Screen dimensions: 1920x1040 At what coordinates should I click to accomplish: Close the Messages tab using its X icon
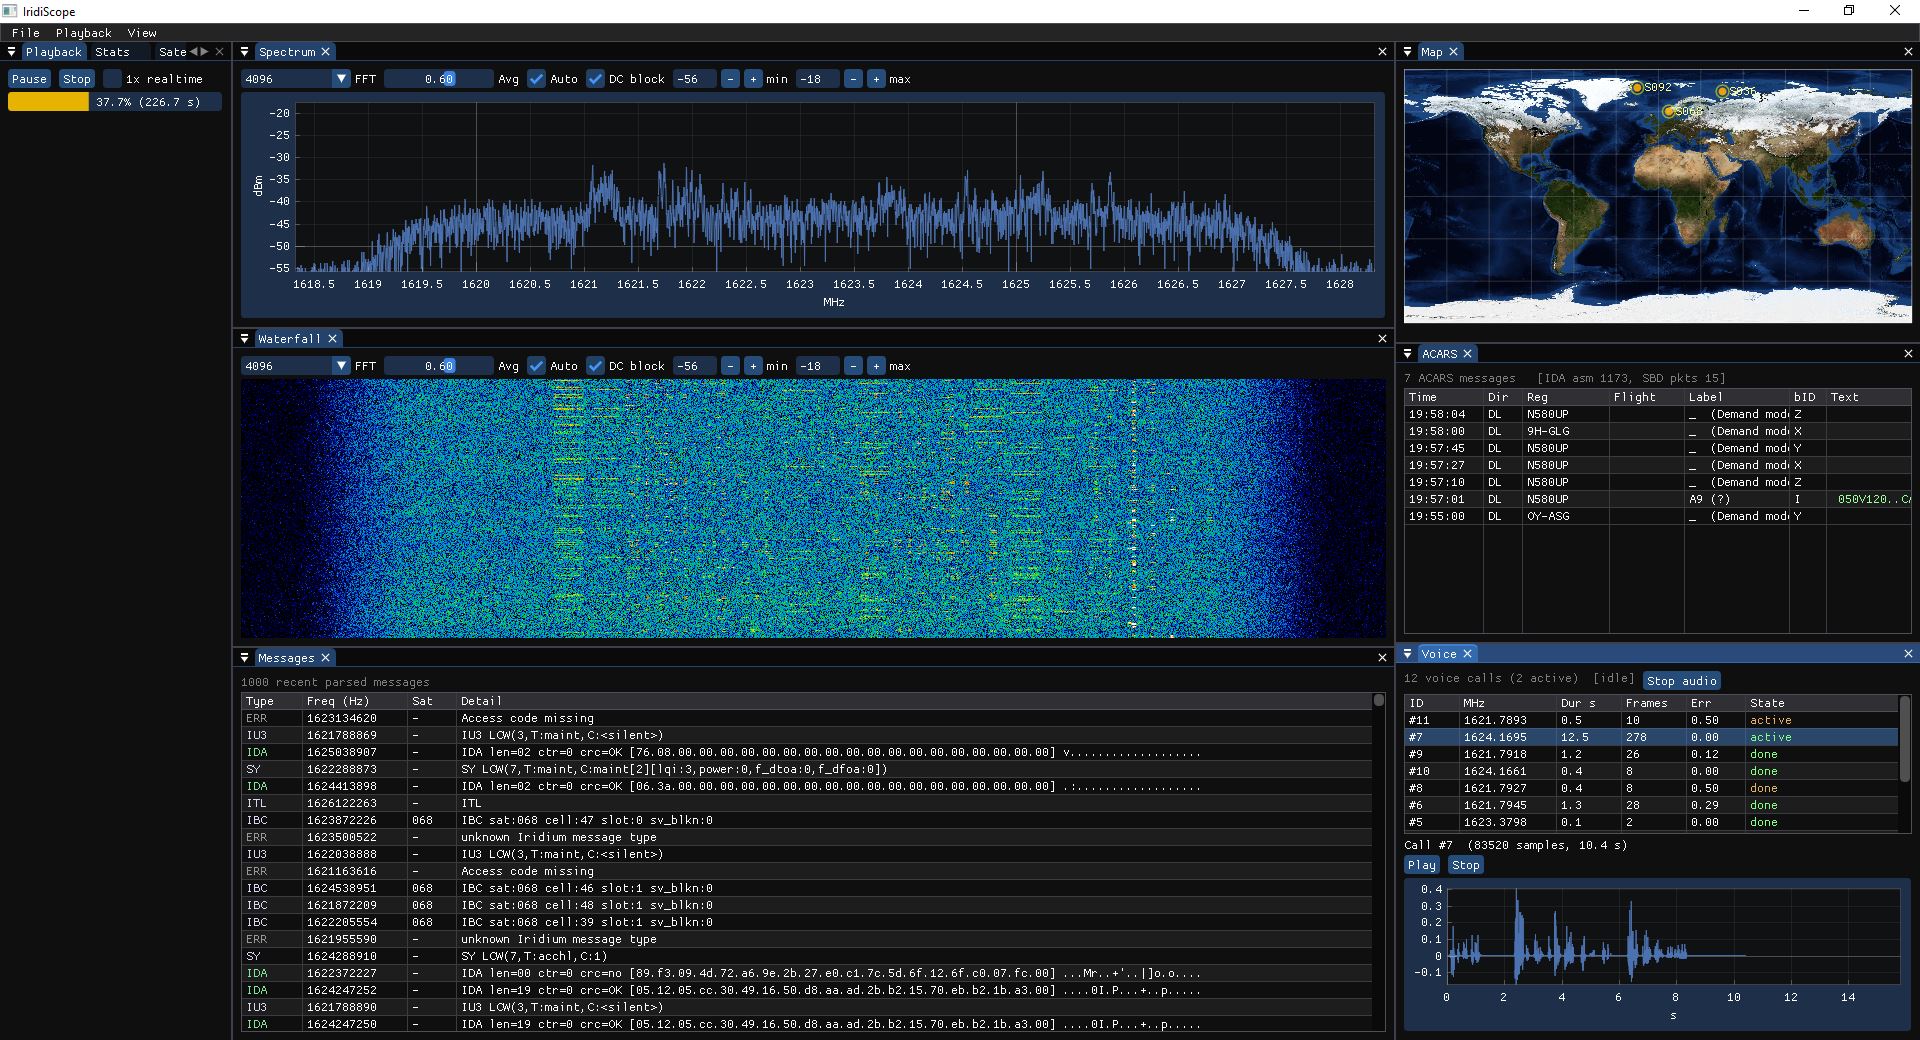pyautogui.click(x=325, y=658)
